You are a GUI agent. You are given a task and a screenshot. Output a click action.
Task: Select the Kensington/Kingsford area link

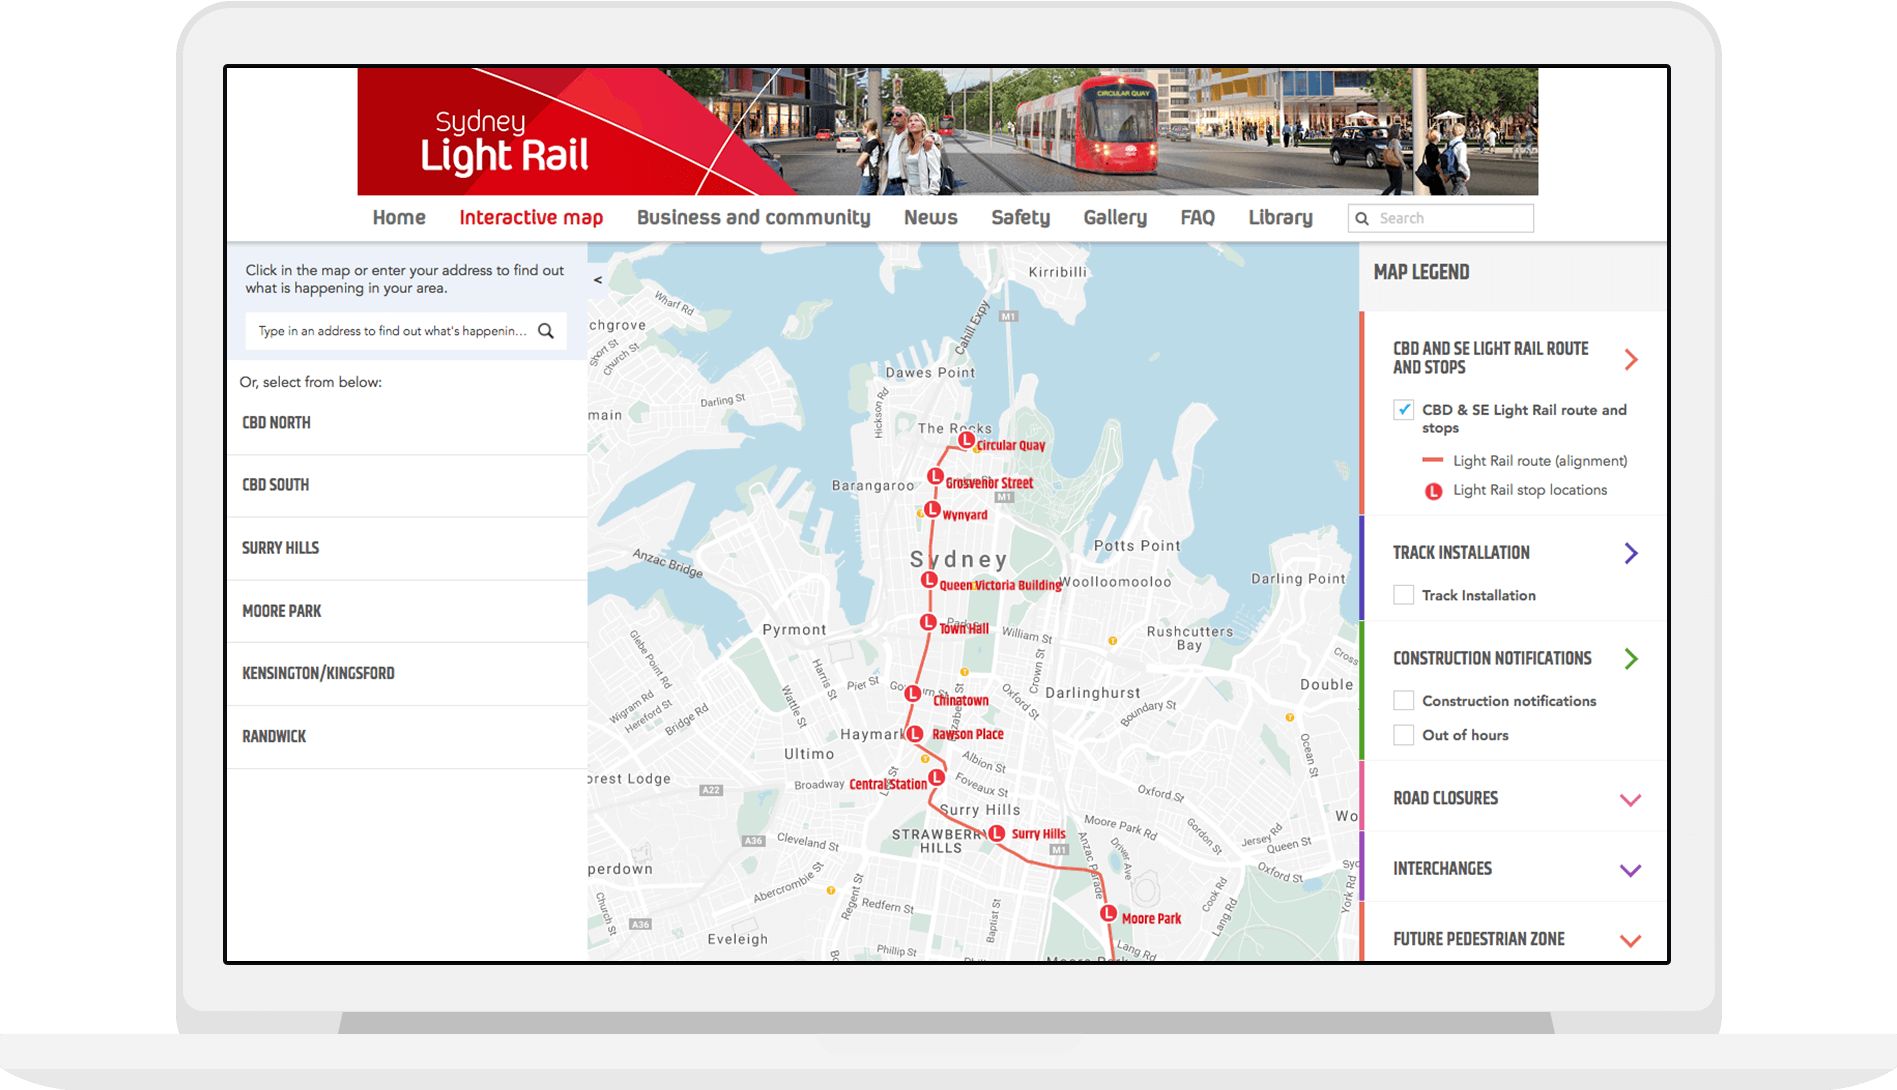click(x=318, y=673)
